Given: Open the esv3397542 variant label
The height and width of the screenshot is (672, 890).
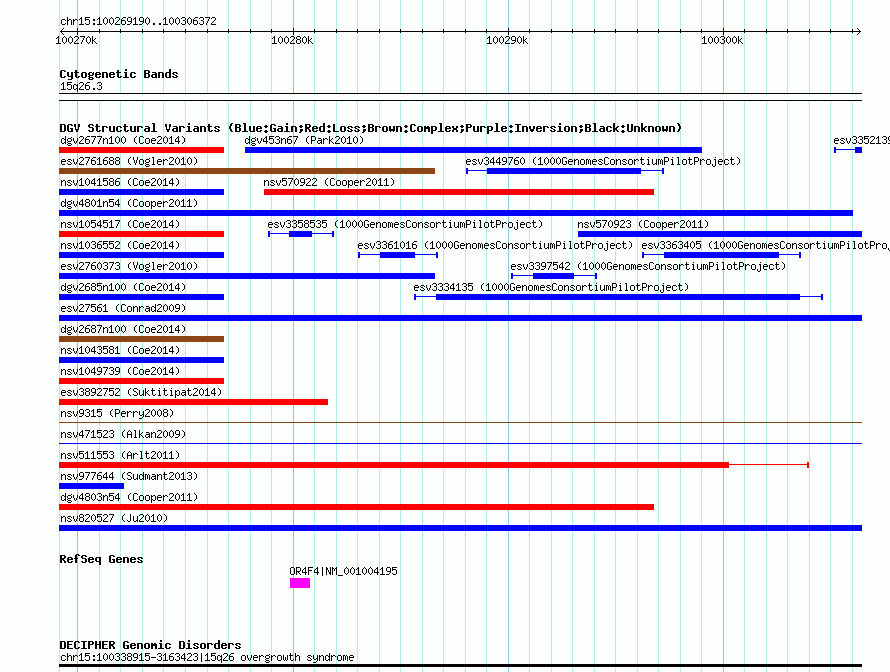Looking at the screenshot, I should tap(648, 266).
